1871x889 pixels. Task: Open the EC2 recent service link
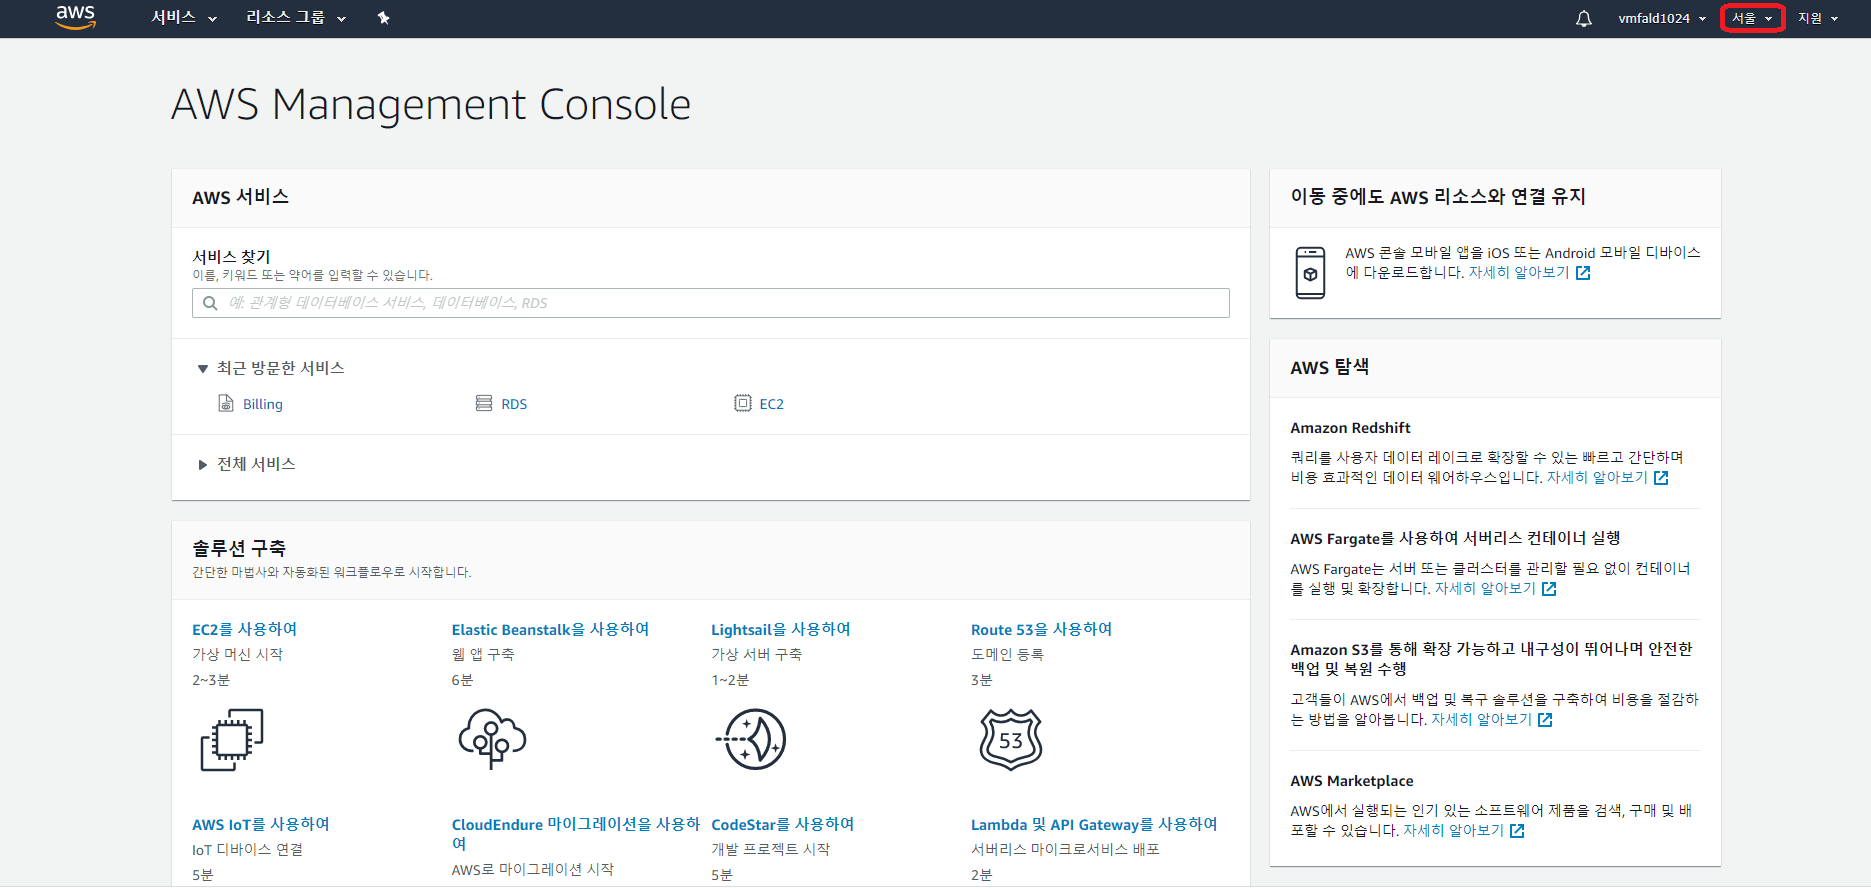point(772,404)
